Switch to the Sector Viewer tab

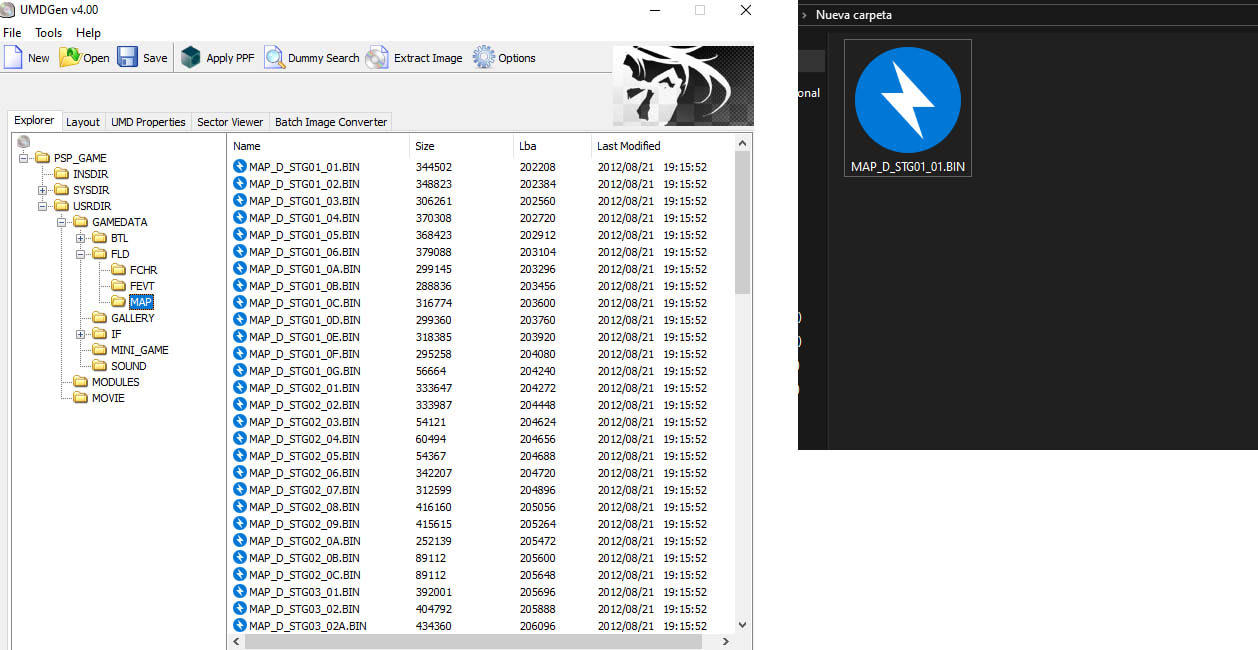click(x=230, y=122)
